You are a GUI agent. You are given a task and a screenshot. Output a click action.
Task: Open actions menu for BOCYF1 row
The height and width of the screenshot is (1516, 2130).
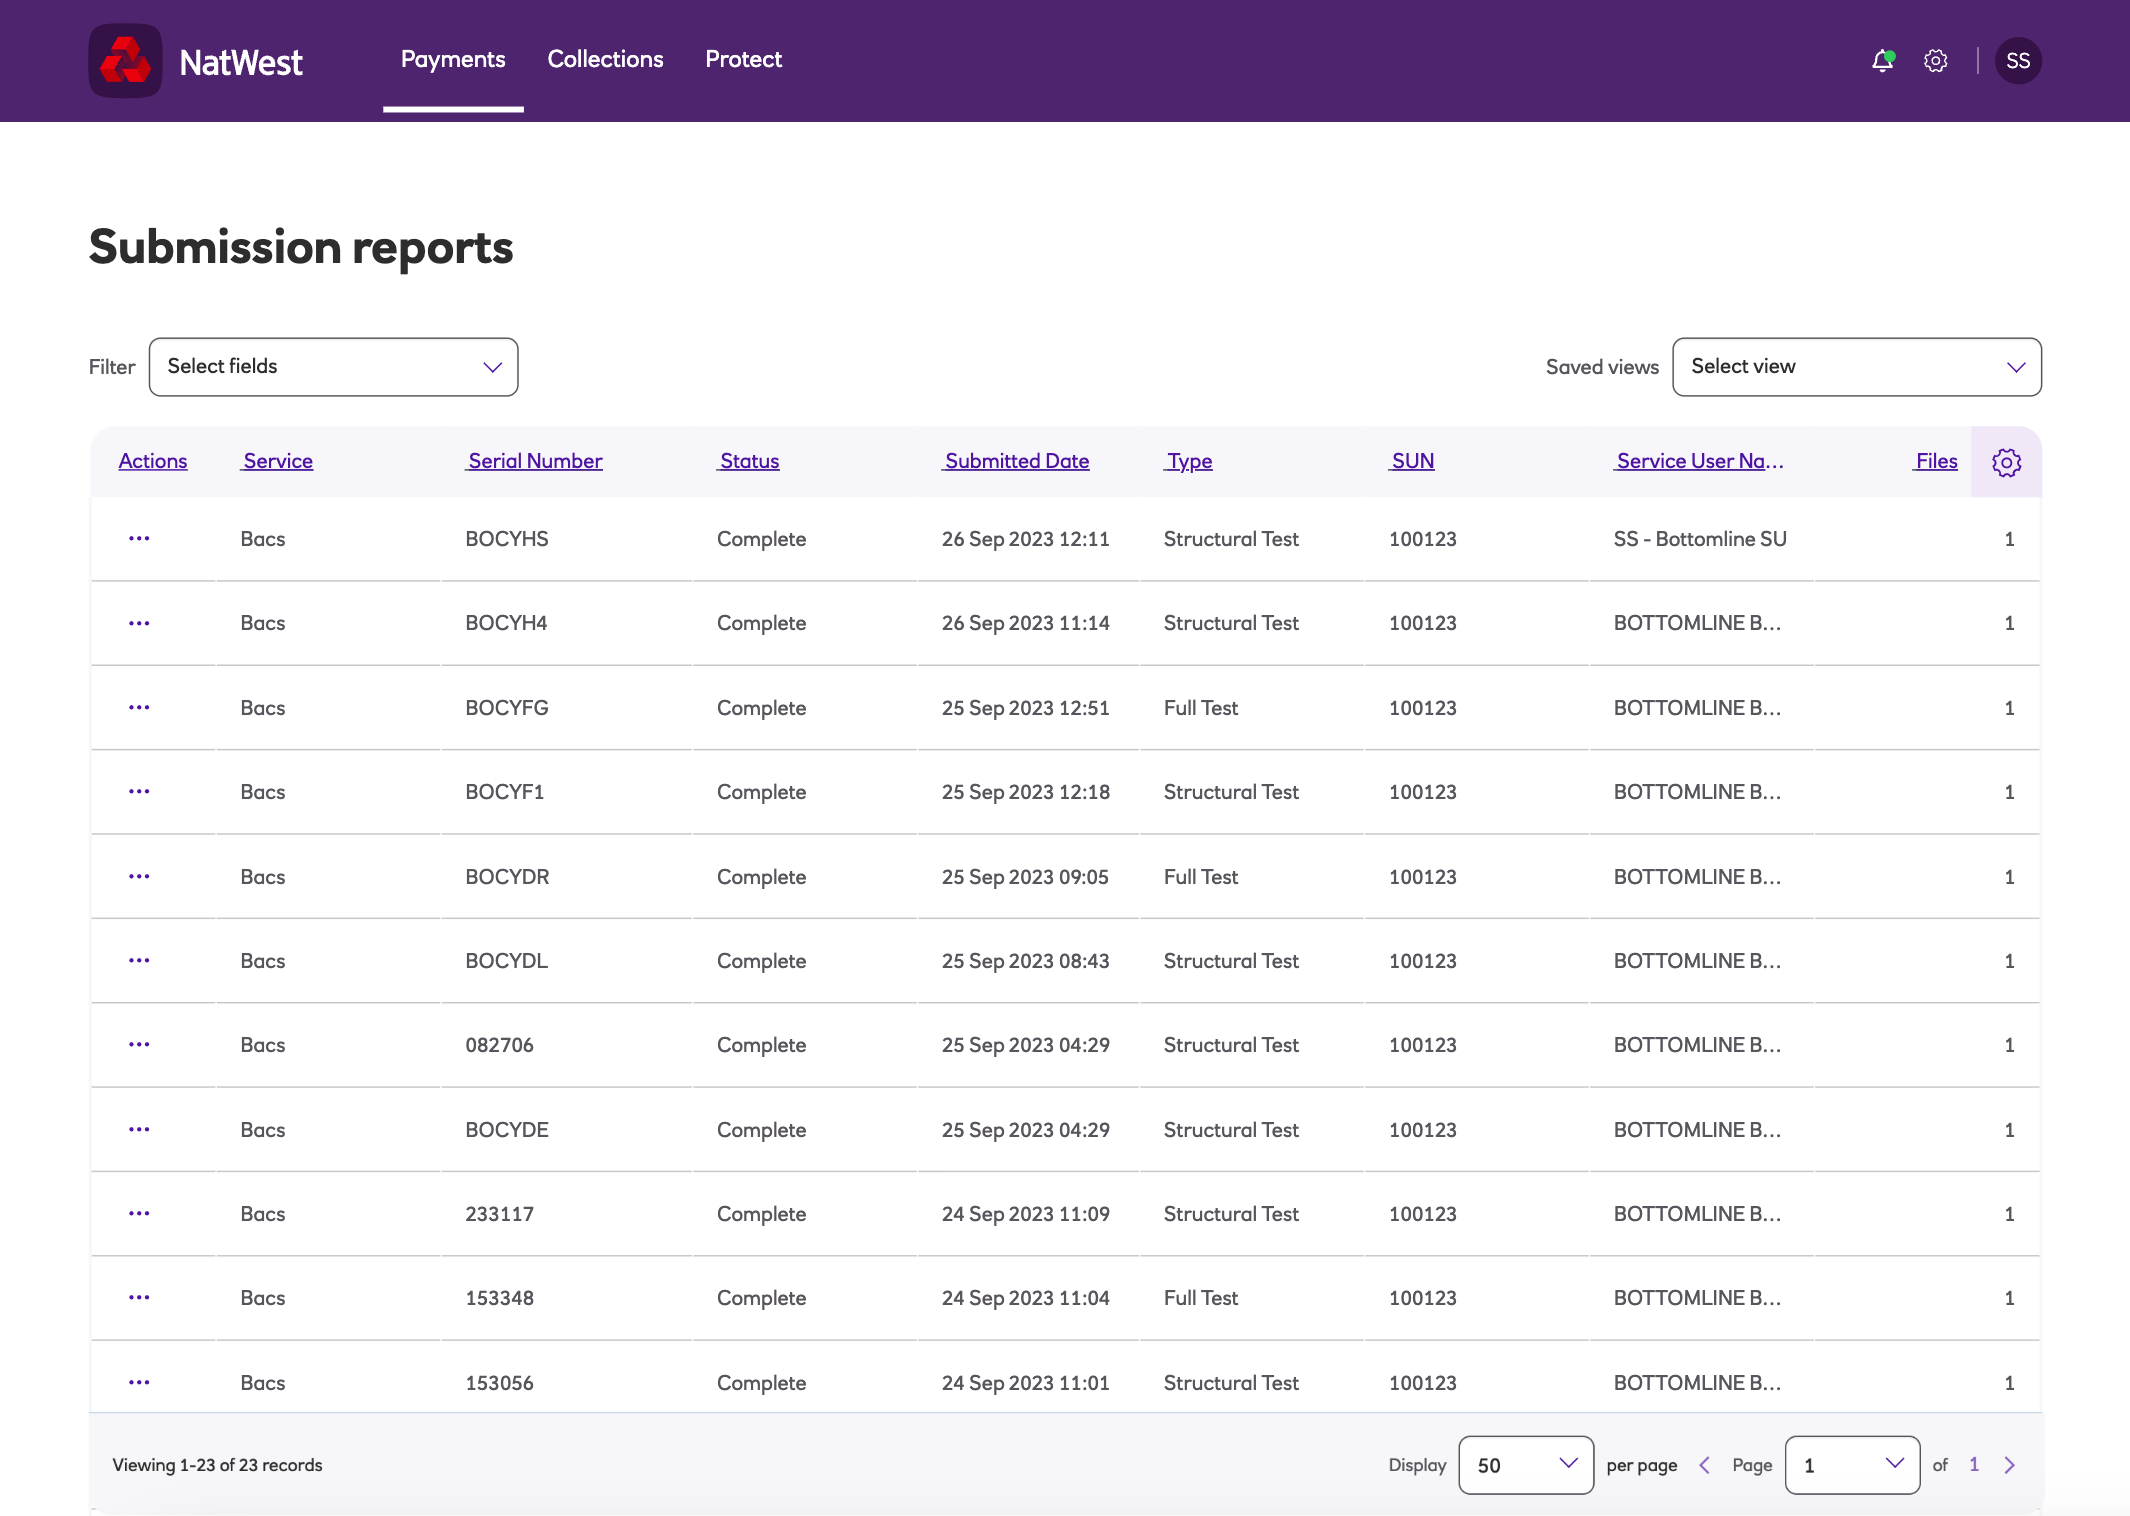[139, 792]
